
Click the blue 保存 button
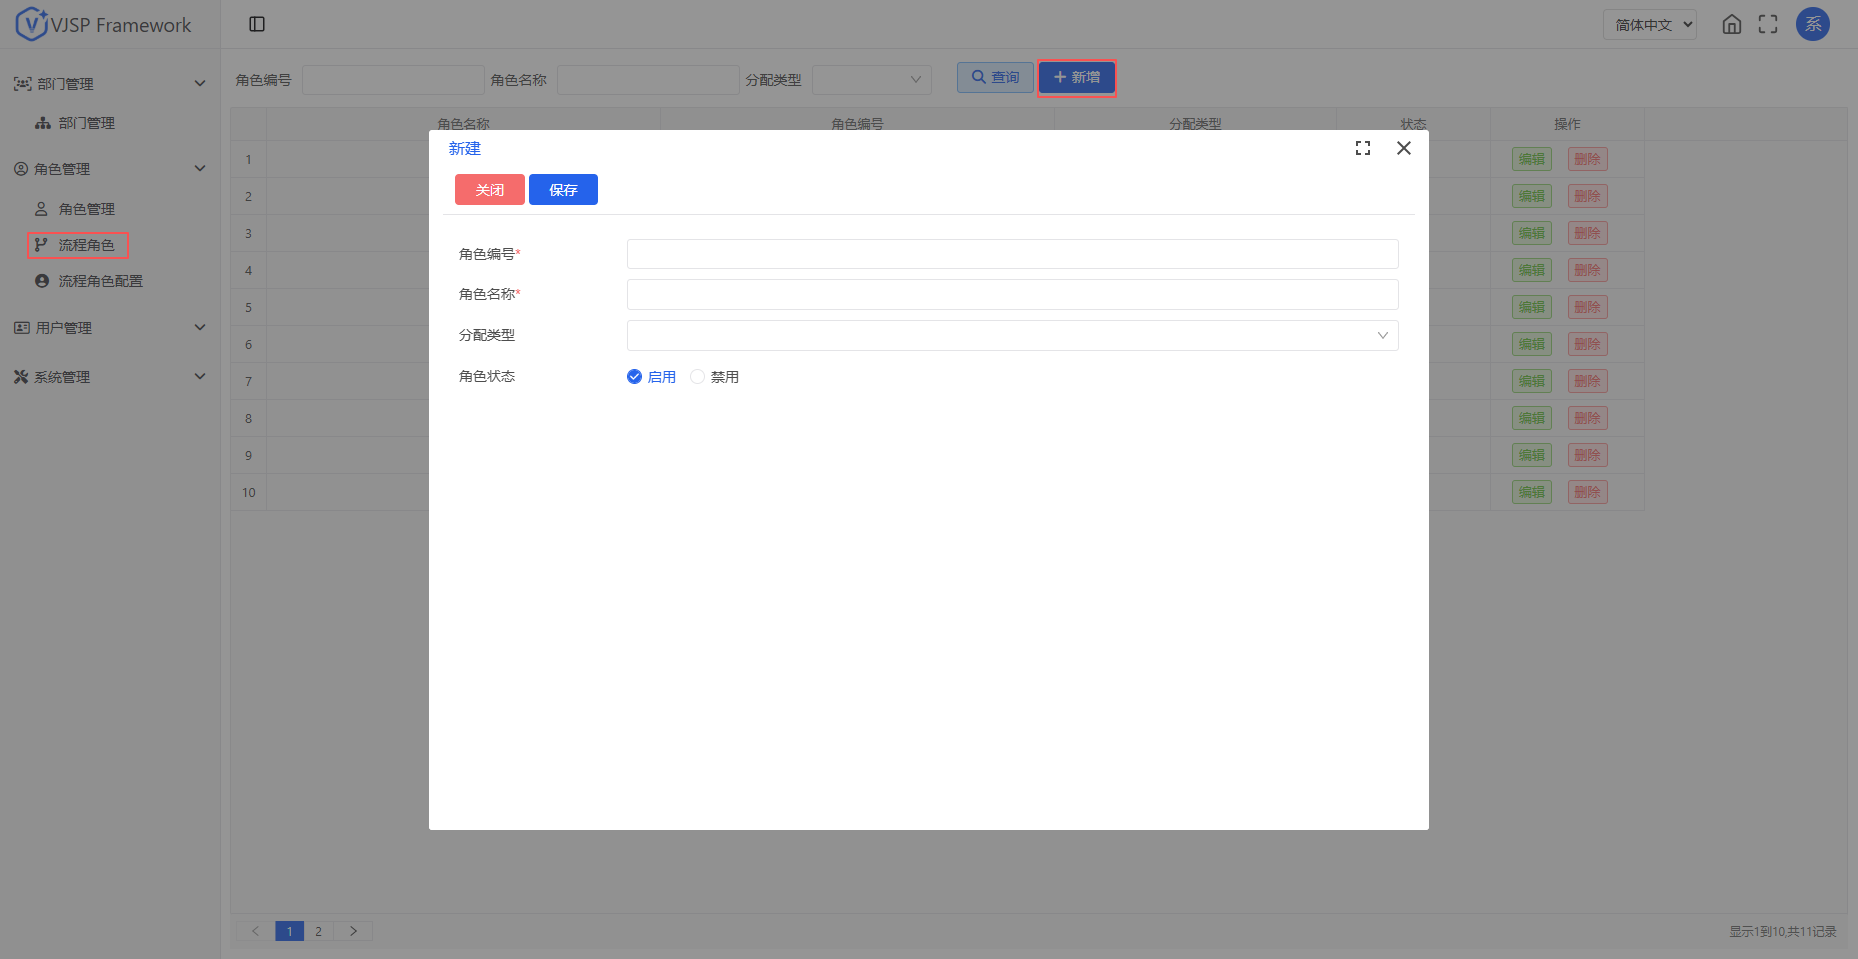[x=563, y=190]
